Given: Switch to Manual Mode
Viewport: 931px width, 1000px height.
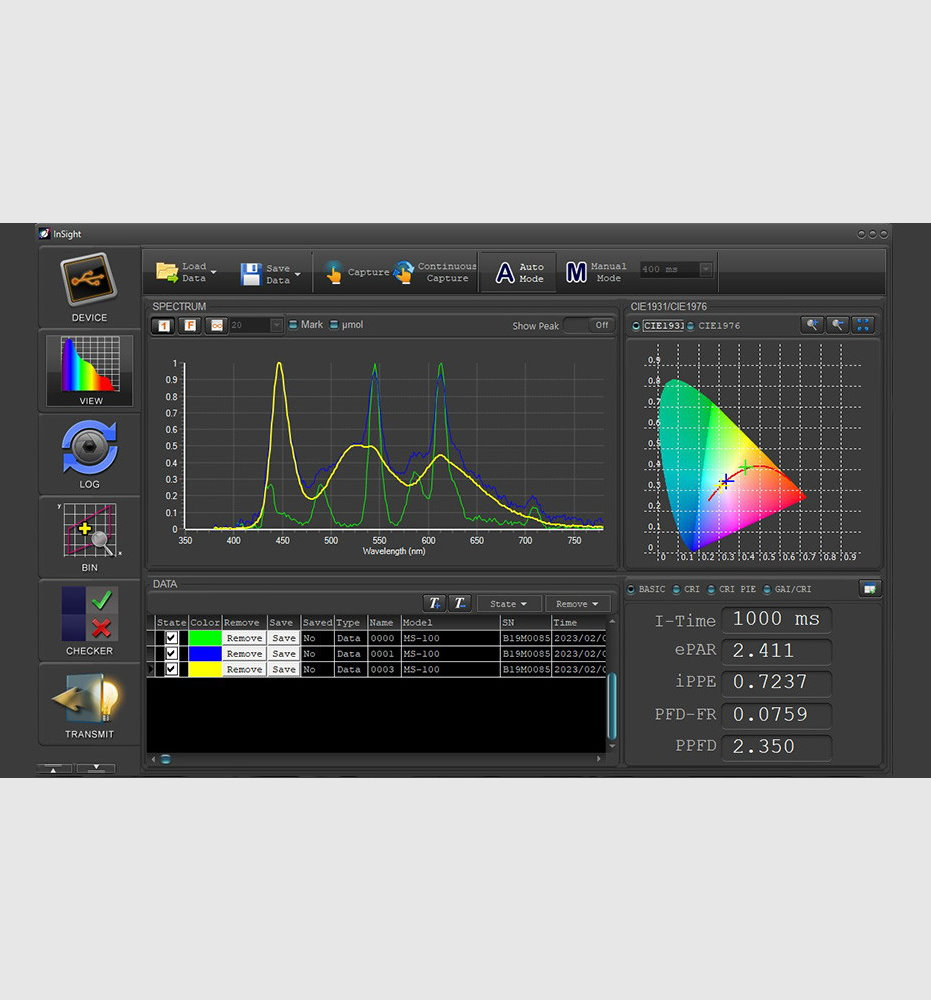Looking at the screenshot, I should 597,272.
